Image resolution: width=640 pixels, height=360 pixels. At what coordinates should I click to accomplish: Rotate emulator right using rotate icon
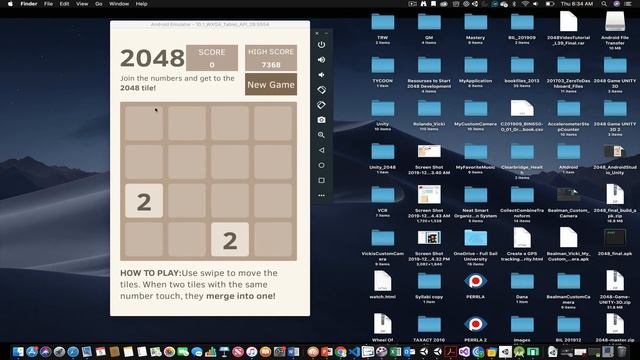coord(322,105)
